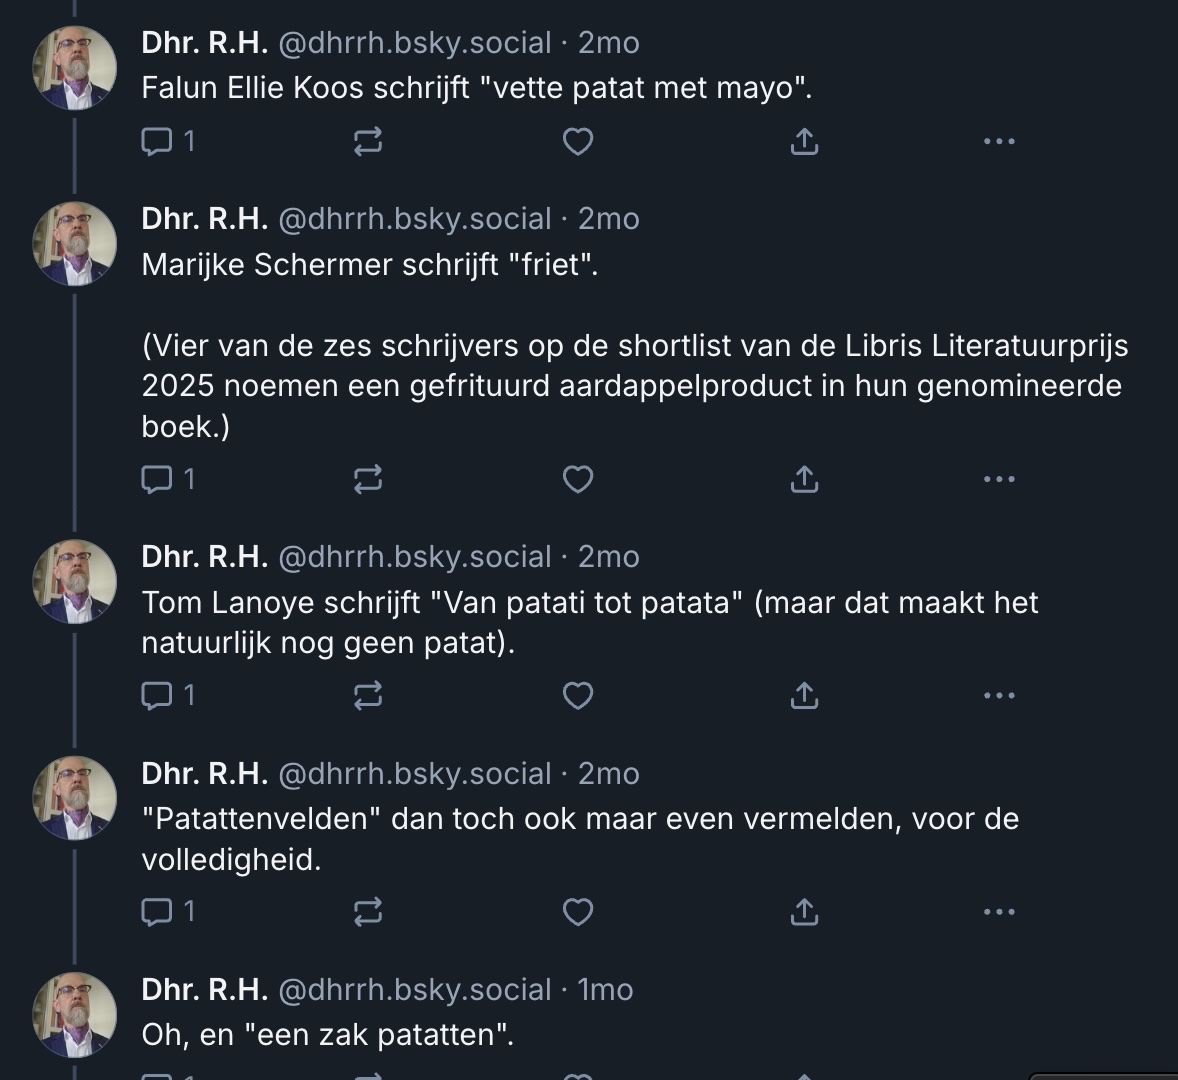Viewport: 1178px width, 1080px height.
Task: Share the "vette patat met mayo" post
Action: click(804, 142)
